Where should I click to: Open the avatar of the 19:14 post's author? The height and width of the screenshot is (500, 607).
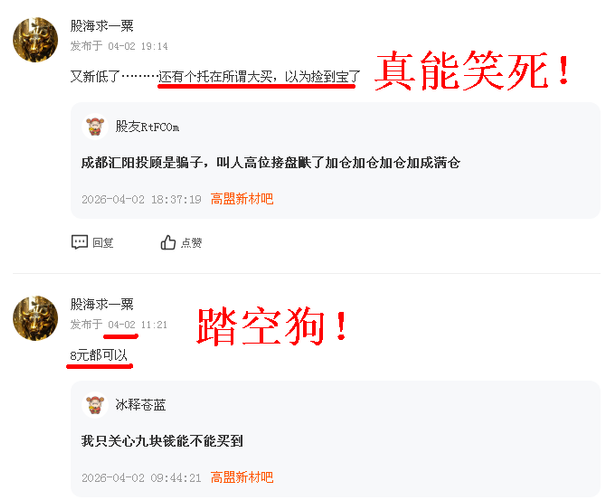click(x=35, y=39)
